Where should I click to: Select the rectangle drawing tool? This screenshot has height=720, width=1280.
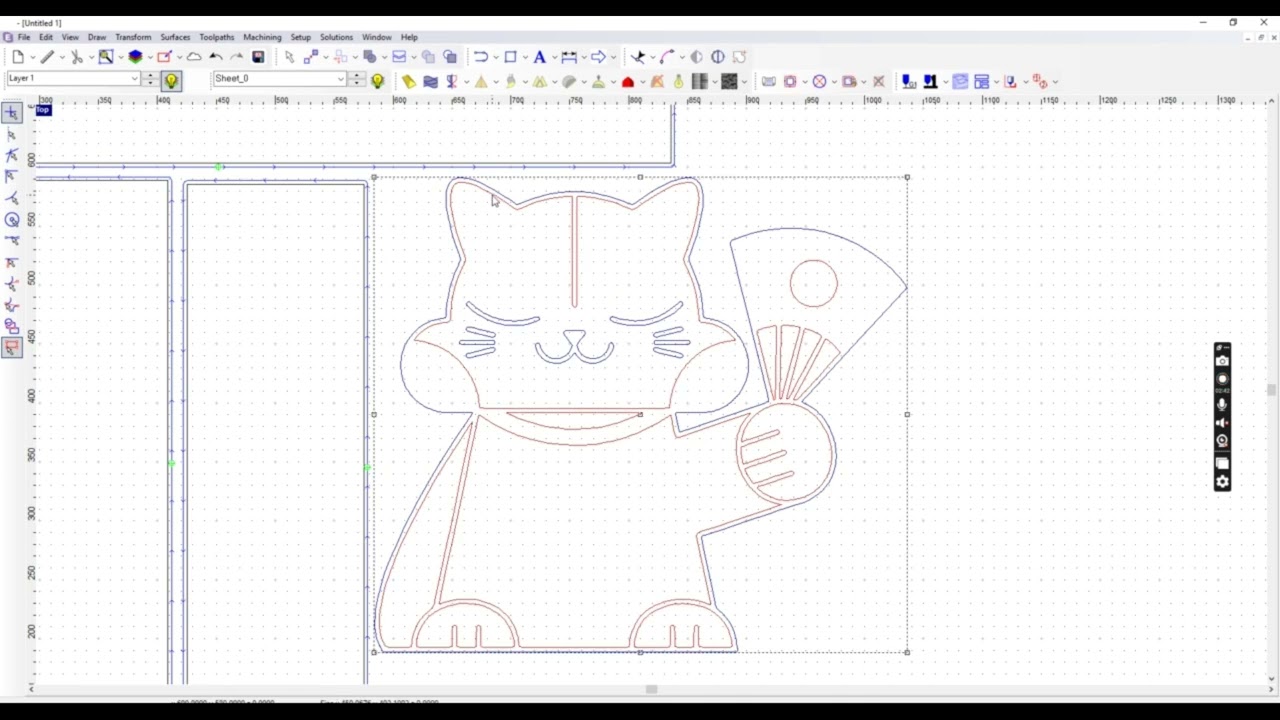tap(510, 57)
